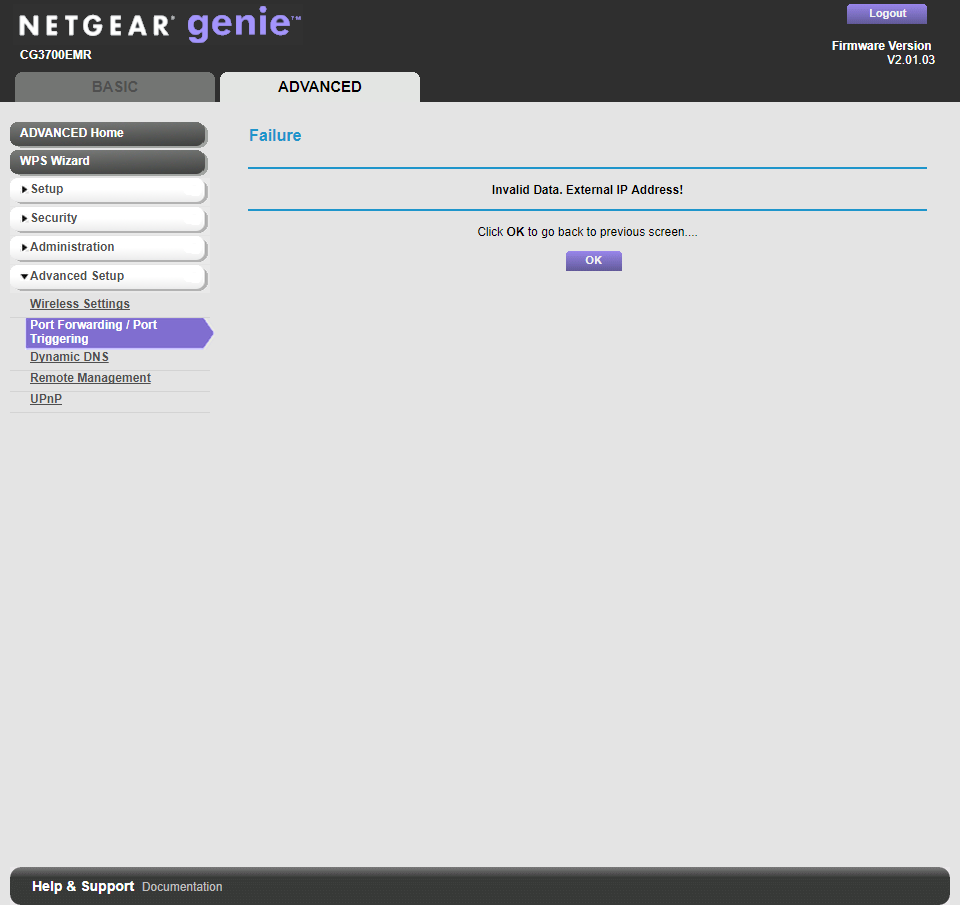Image resolution: width=960 pixels, height=905 pixels.
Task: Open the Documentation link
Action: click(181, 886)
